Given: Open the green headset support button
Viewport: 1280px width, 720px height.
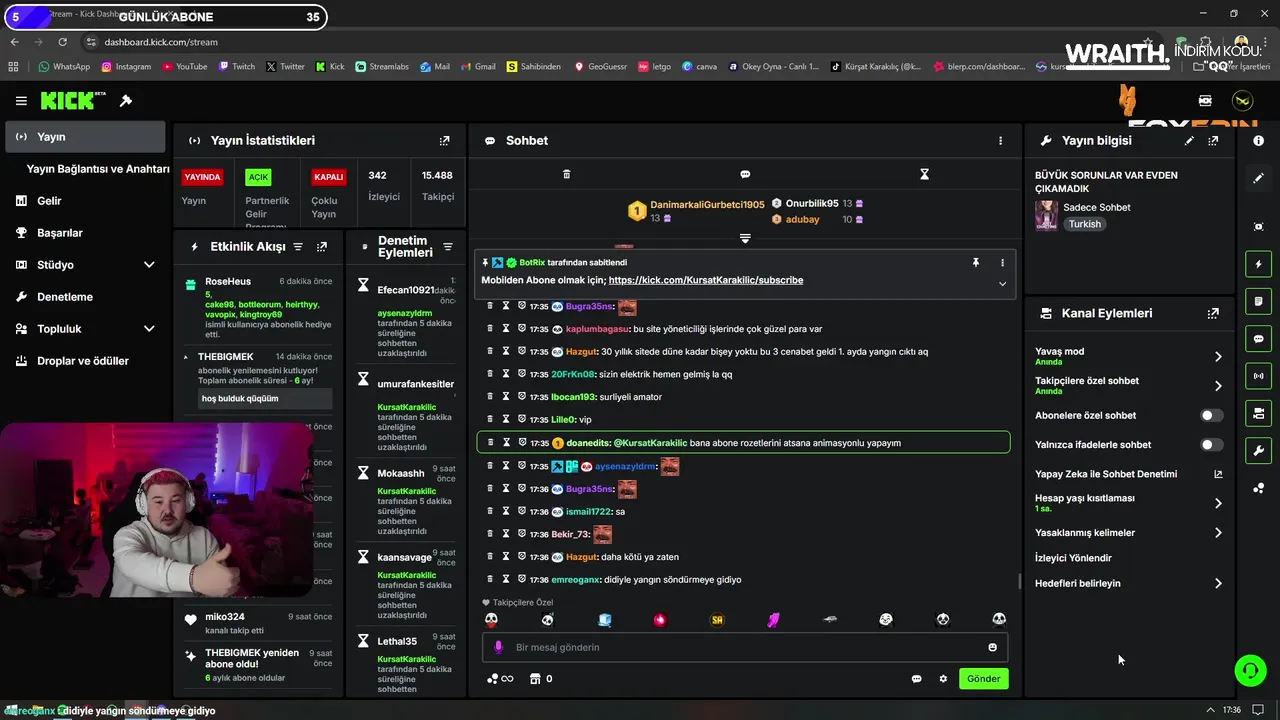Looking at the screenshot, I should click(1250, 670).
